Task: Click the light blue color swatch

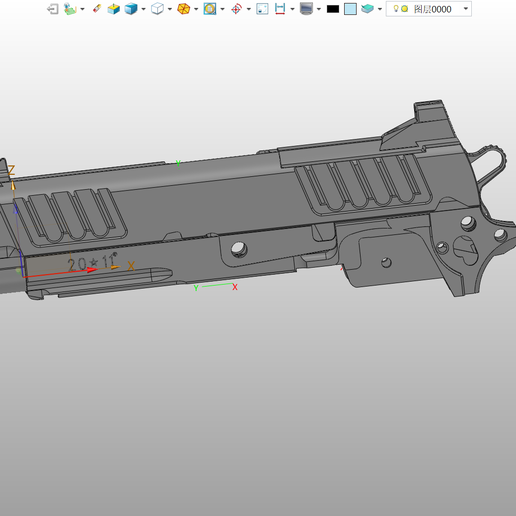Action: pyautogui.click(x=350, y=9)
